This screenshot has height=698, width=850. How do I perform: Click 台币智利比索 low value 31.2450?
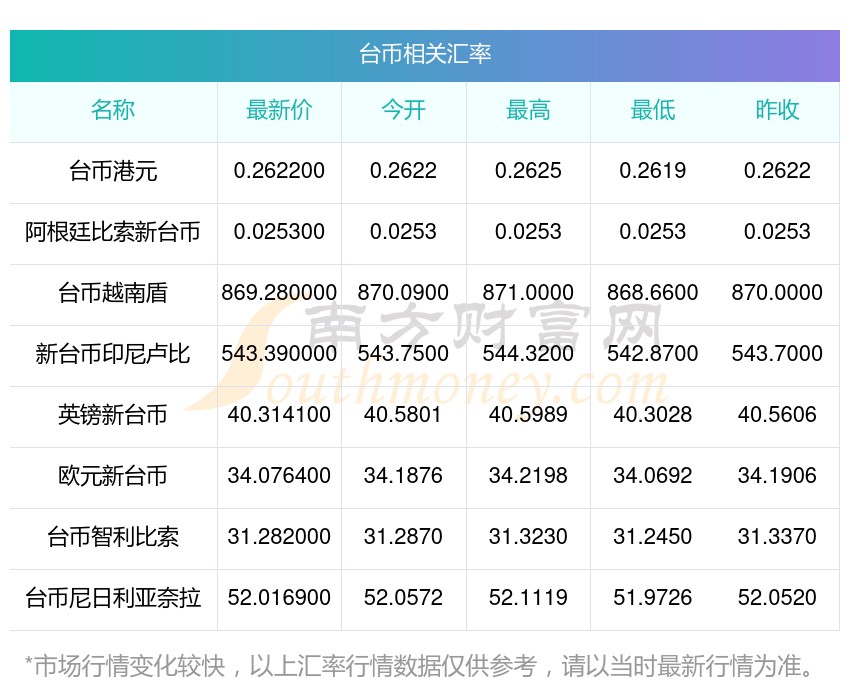(653, 537)
